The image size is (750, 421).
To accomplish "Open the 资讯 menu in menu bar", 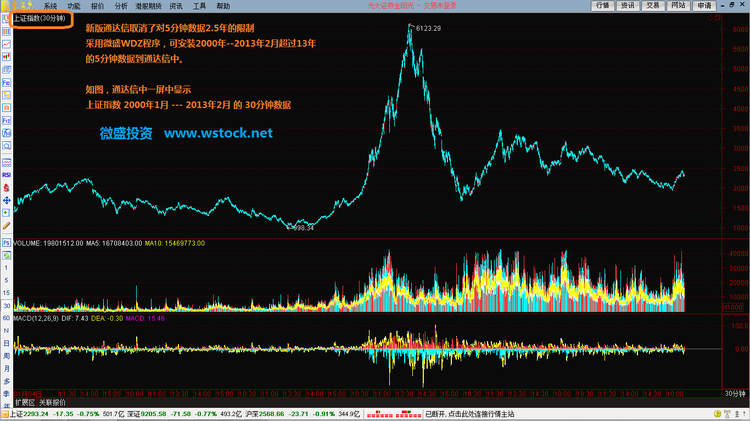I will click(176, 6).
